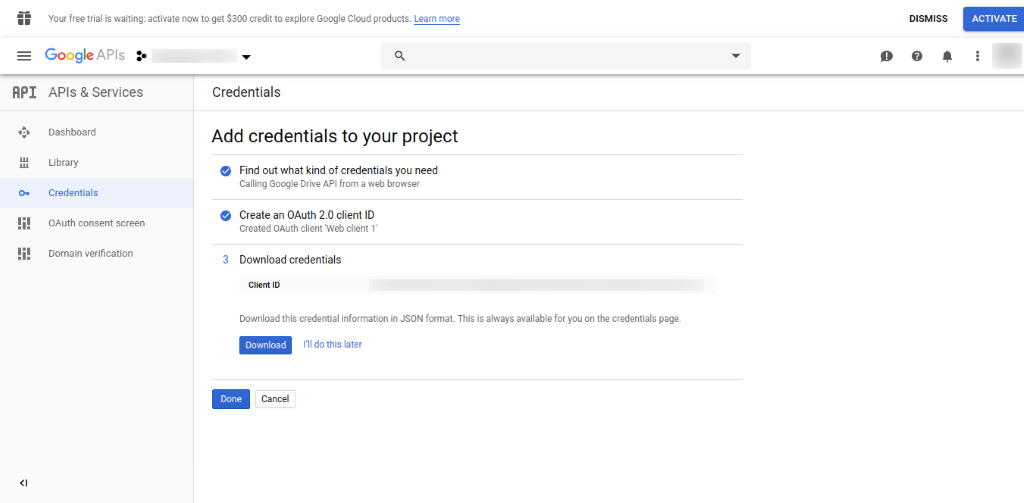The width and height of the screenshot is (1024, 503).
Task: Open the vertical three-dot settings menu
Action: click(977, 56)
